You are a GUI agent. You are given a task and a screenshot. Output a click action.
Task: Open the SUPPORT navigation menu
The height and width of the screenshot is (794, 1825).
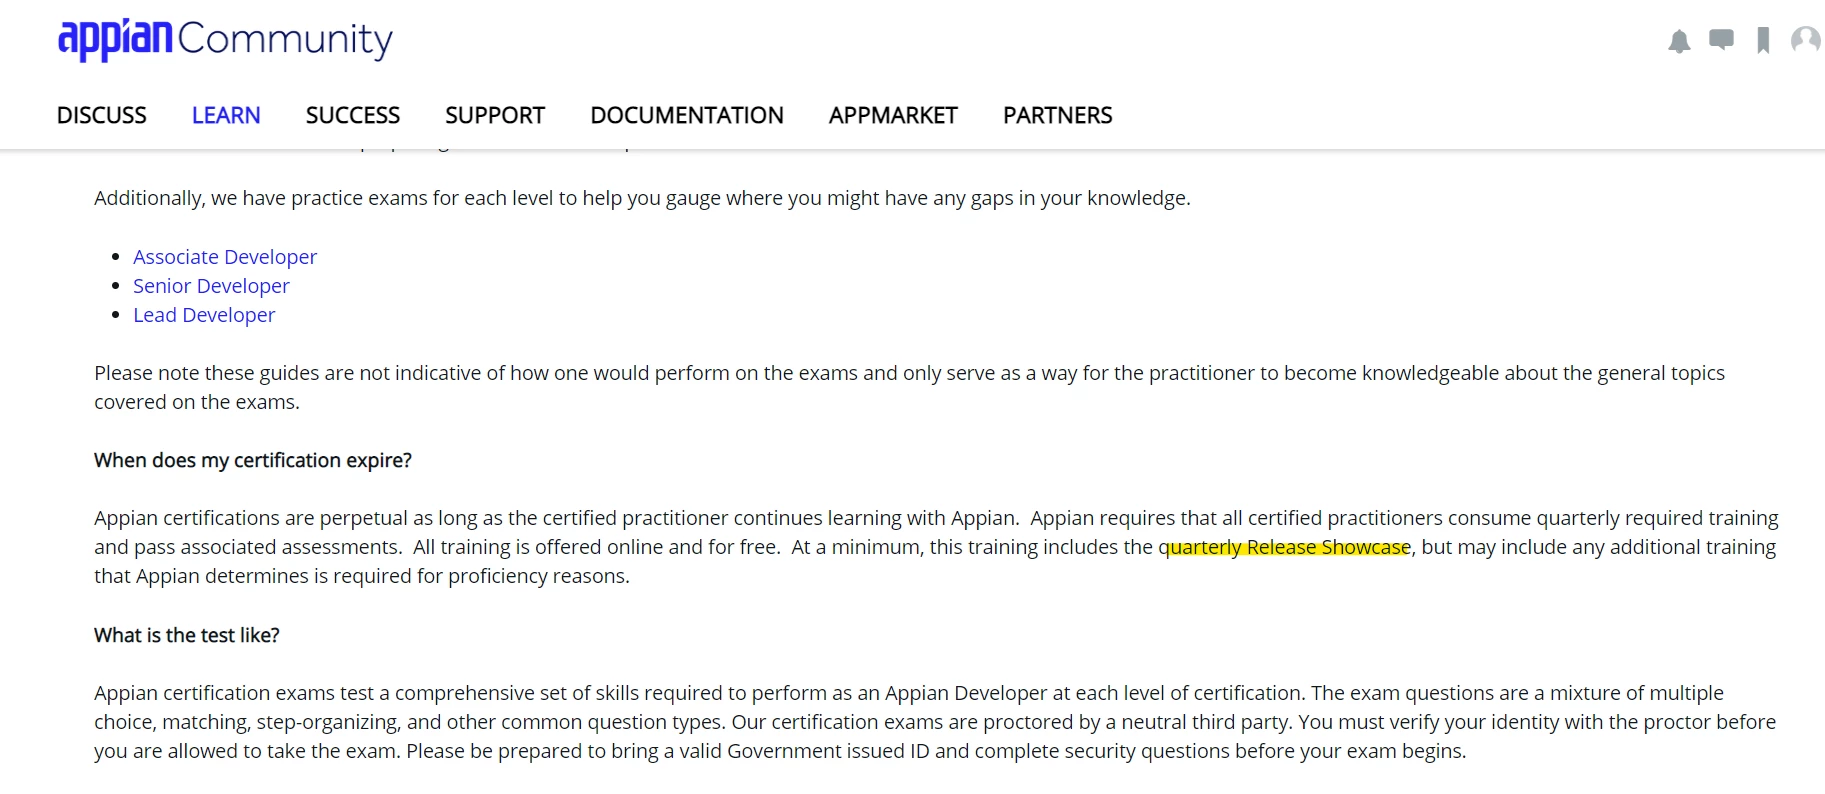tap(495, 115)
